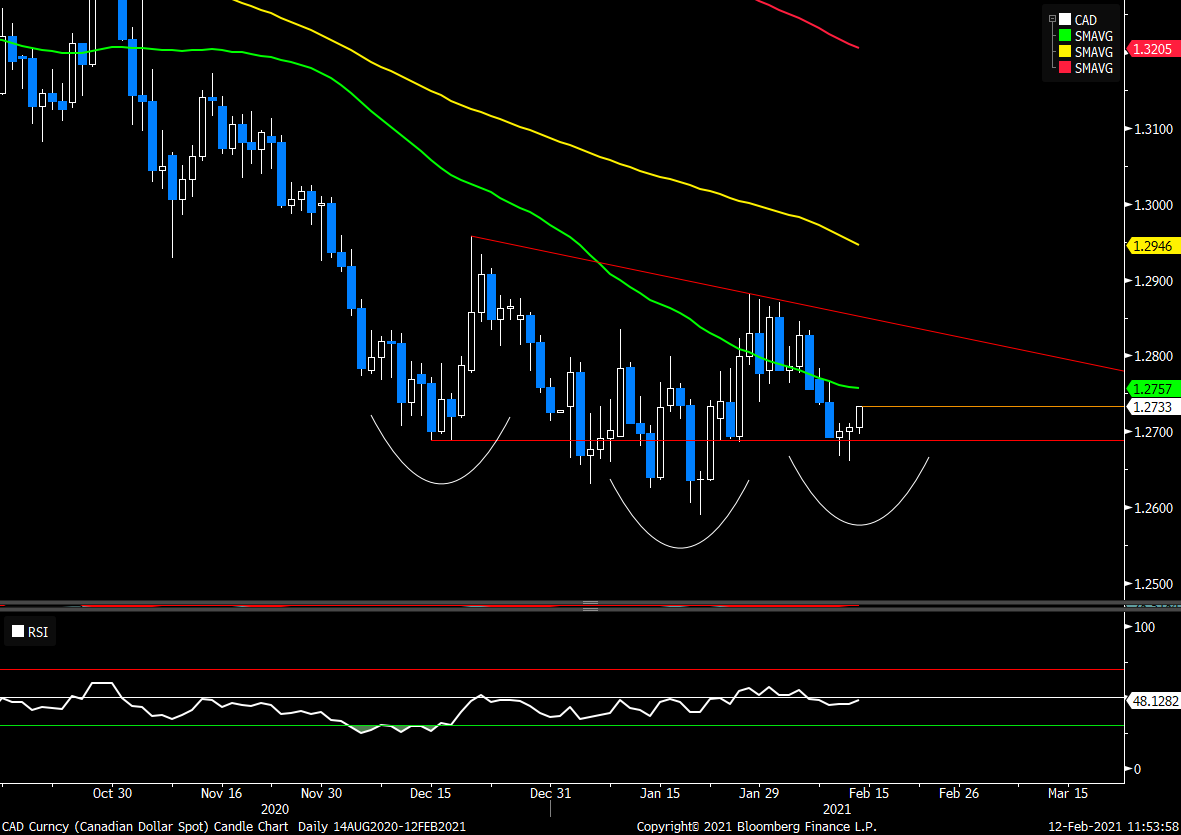Click the 2020 year label

pos(274,809)
